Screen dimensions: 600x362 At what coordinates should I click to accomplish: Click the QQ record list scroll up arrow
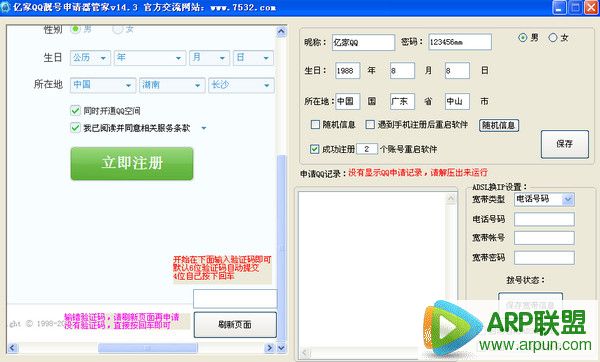(x=451, y=198)
